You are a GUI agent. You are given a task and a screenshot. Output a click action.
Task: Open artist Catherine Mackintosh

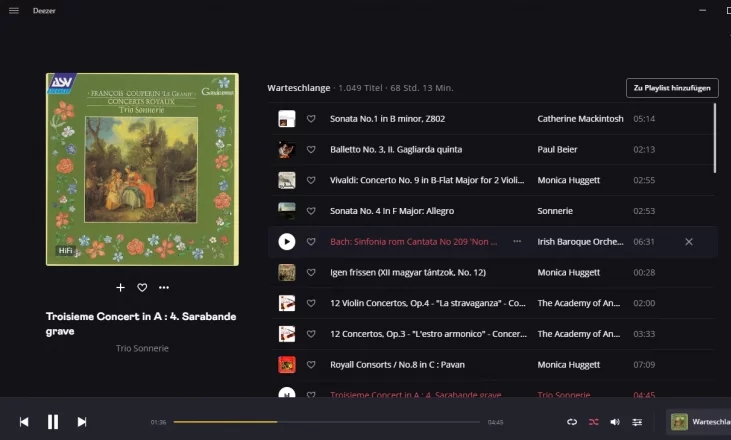(x=580, y=119)
